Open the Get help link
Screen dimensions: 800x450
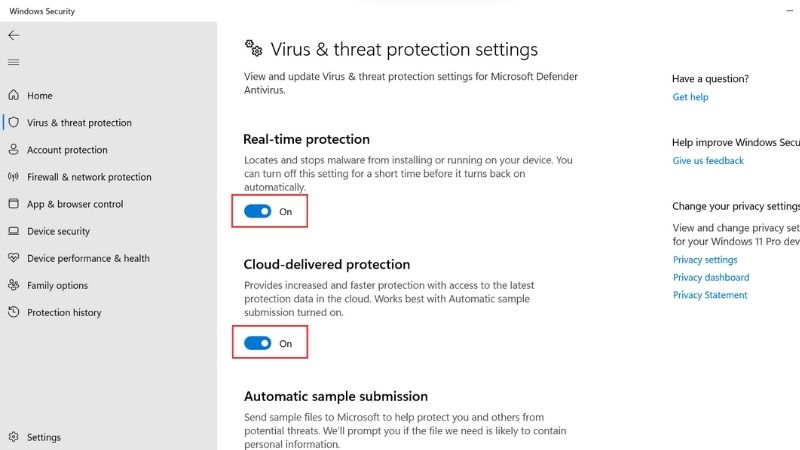coord(690,97)
